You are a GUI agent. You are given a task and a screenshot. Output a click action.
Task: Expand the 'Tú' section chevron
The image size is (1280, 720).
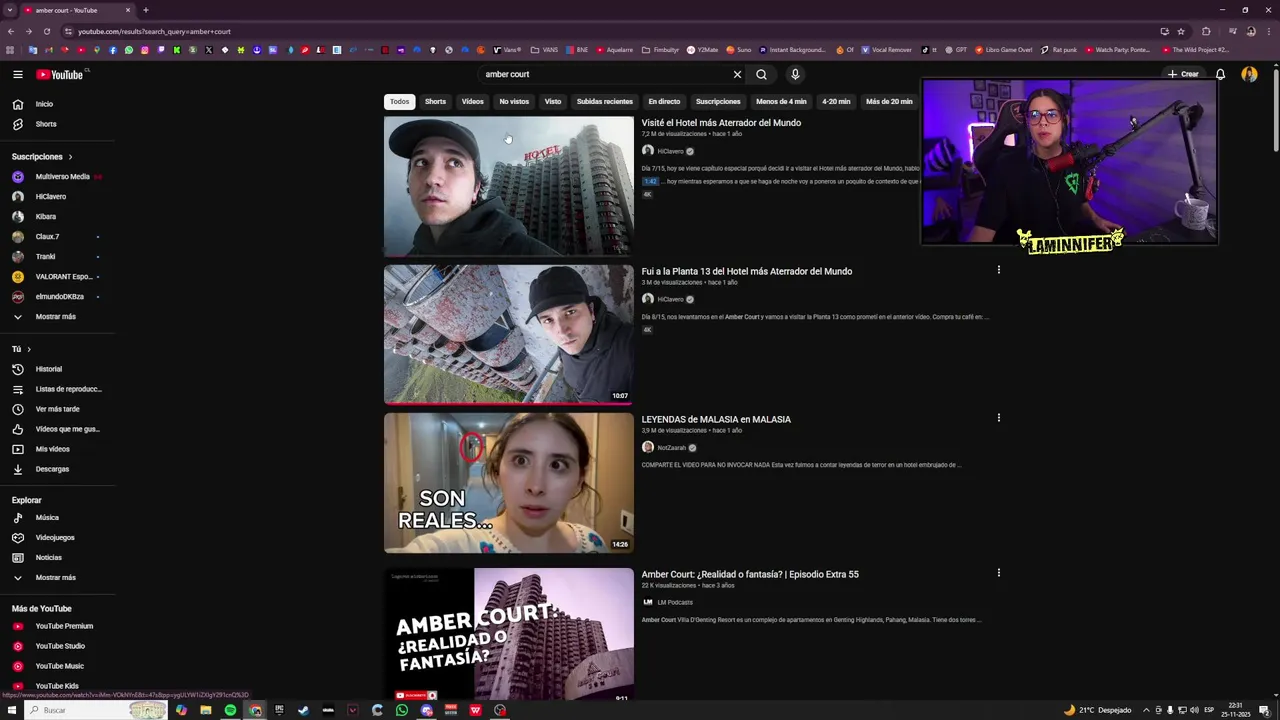29,349
